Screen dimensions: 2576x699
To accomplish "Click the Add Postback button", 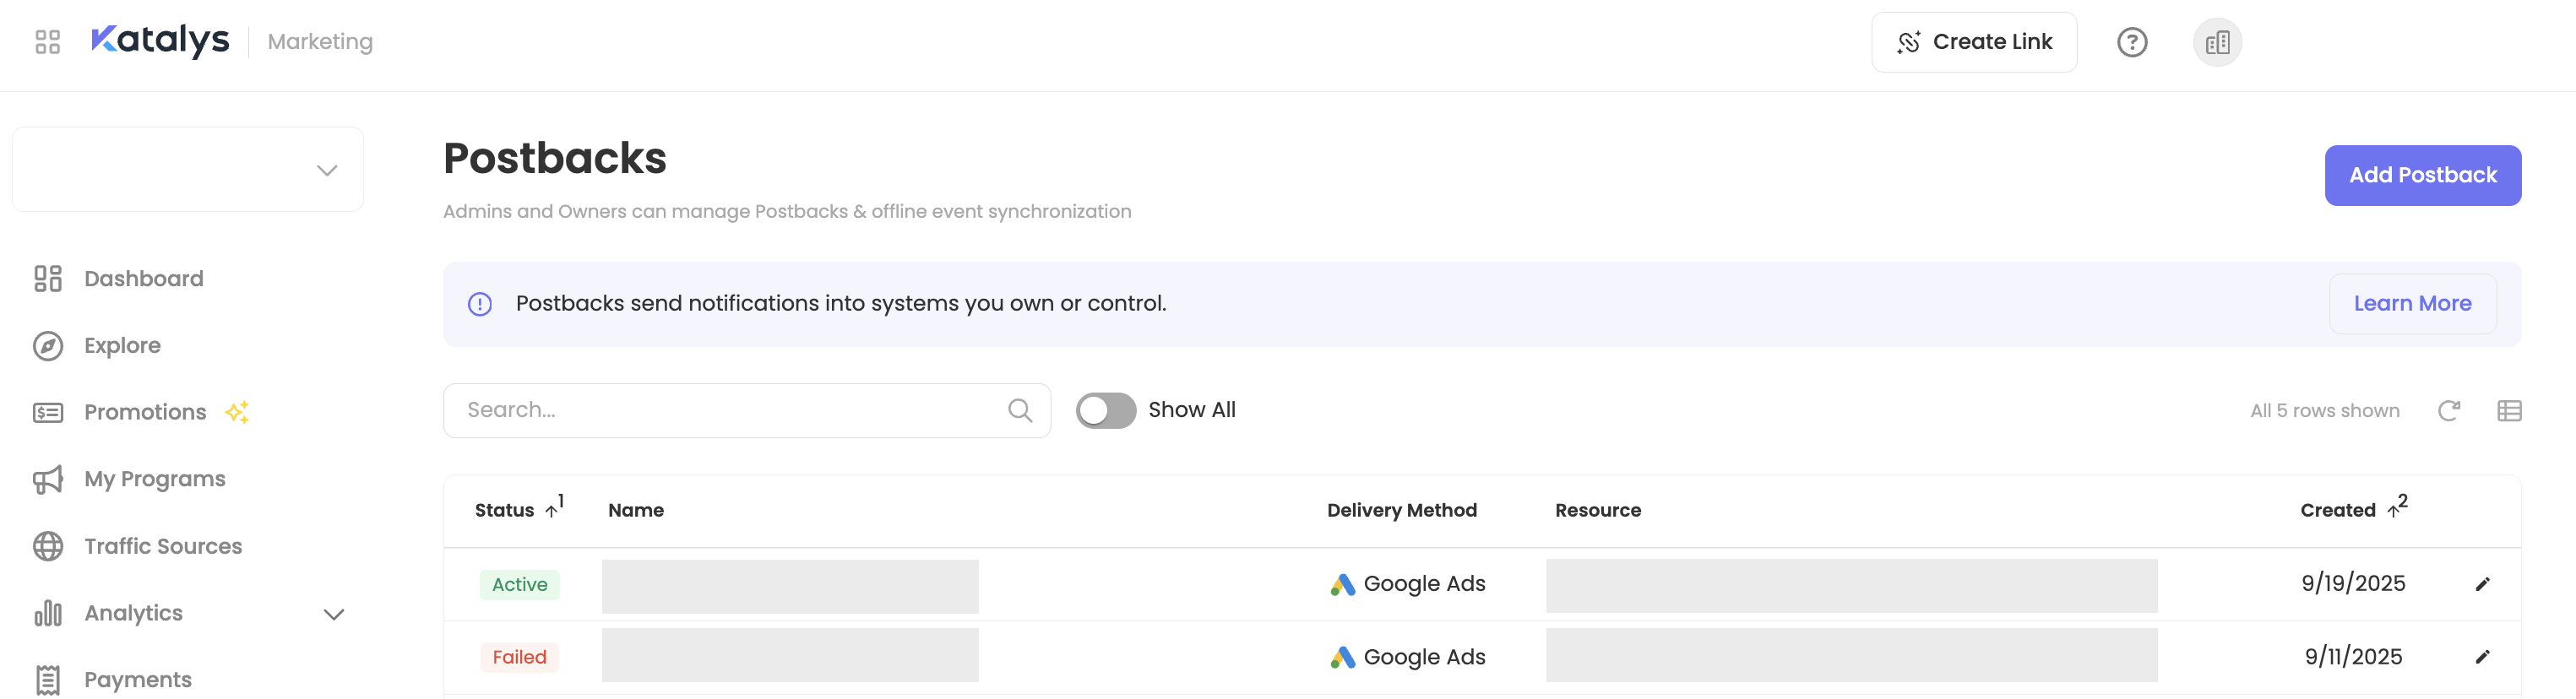I will click(2421, 175).
